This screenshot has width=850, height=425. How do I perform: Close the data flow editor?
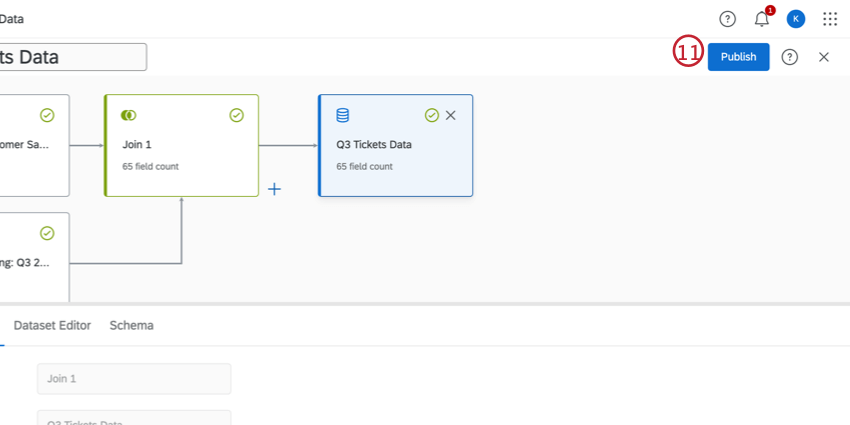[824, 57]
